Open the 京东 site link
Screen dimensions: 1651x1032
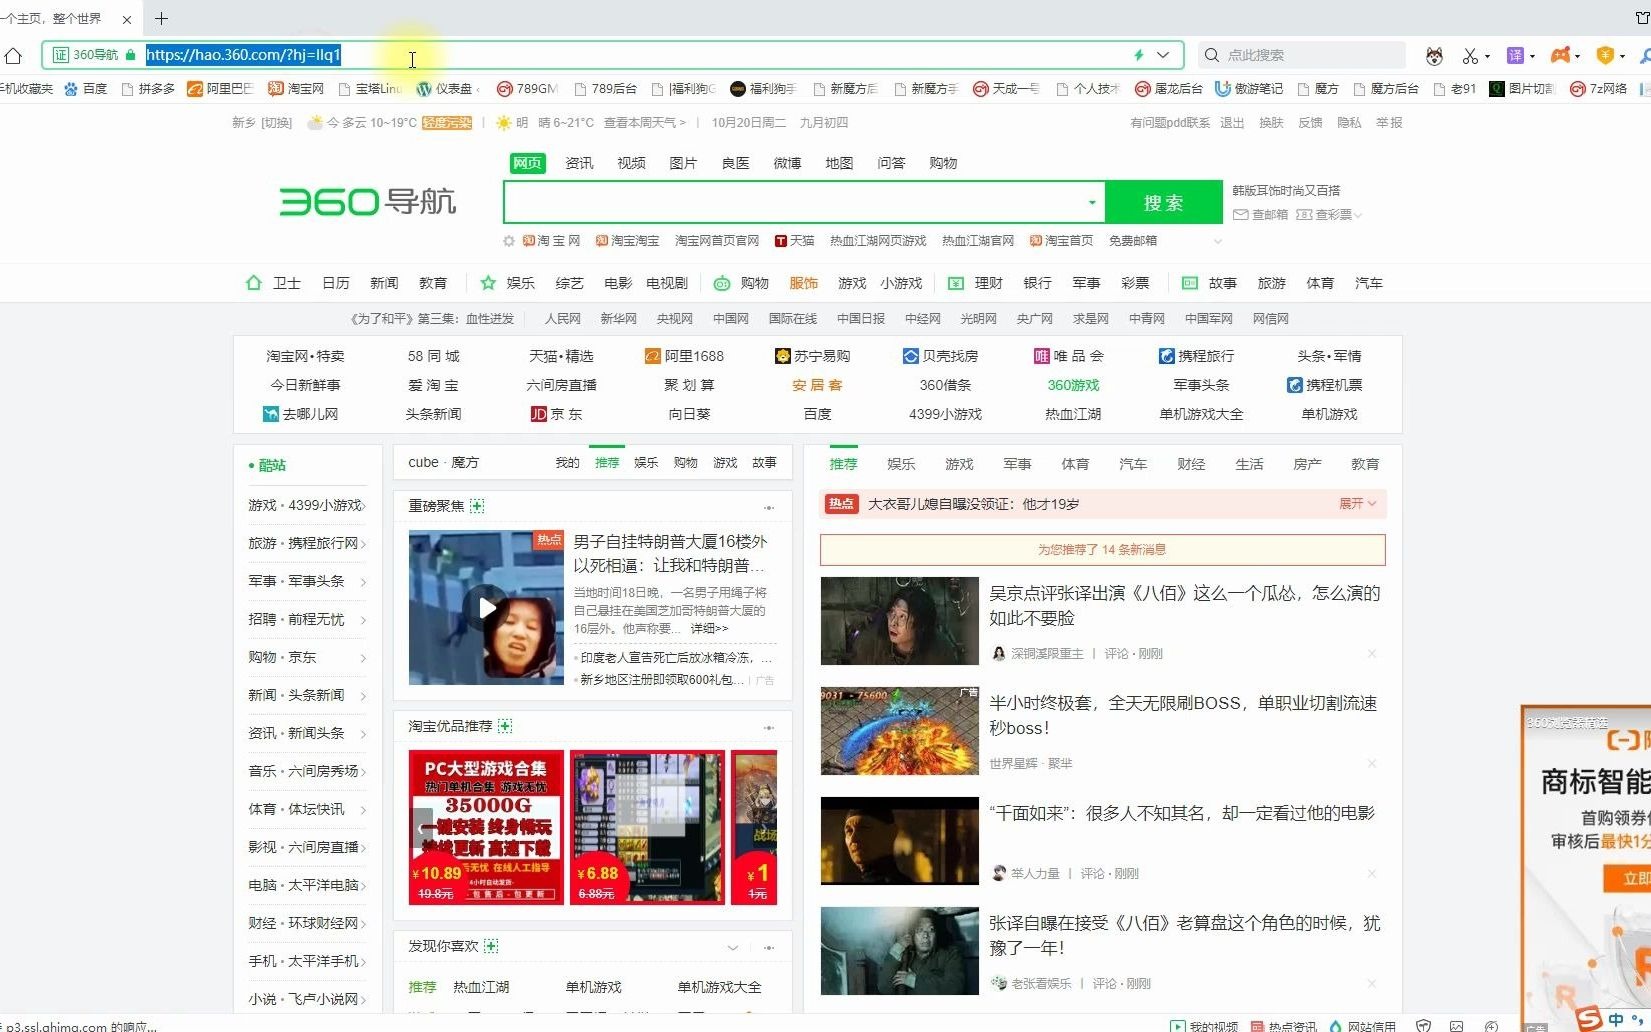pyautogui.click(x=556, y=414)
